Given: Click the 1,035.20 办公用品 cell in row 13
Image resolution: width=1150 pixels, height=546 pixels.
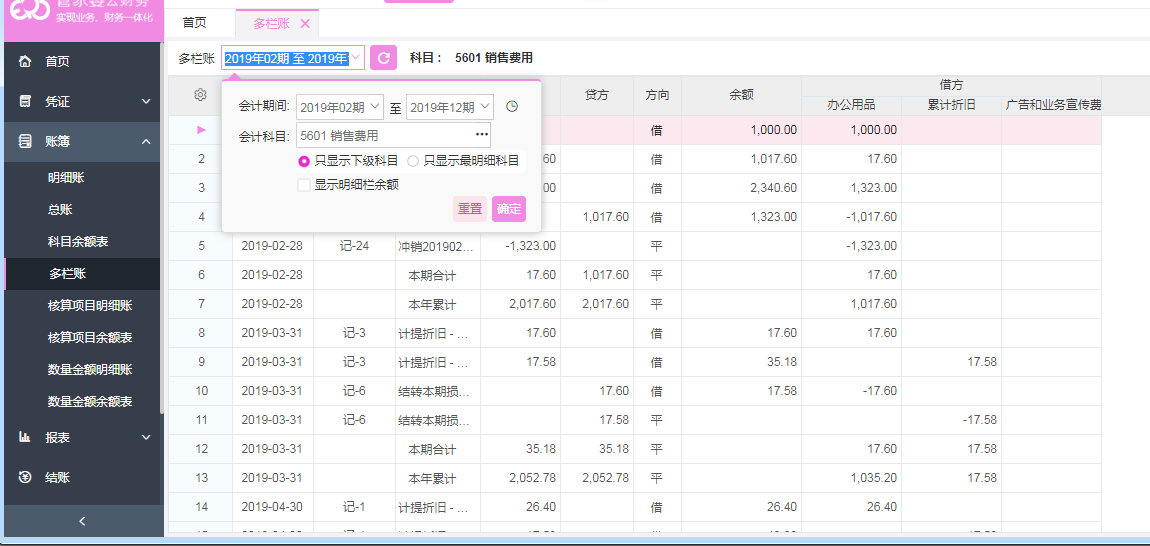Looking at the screenshot, I should tap(851, 478).
